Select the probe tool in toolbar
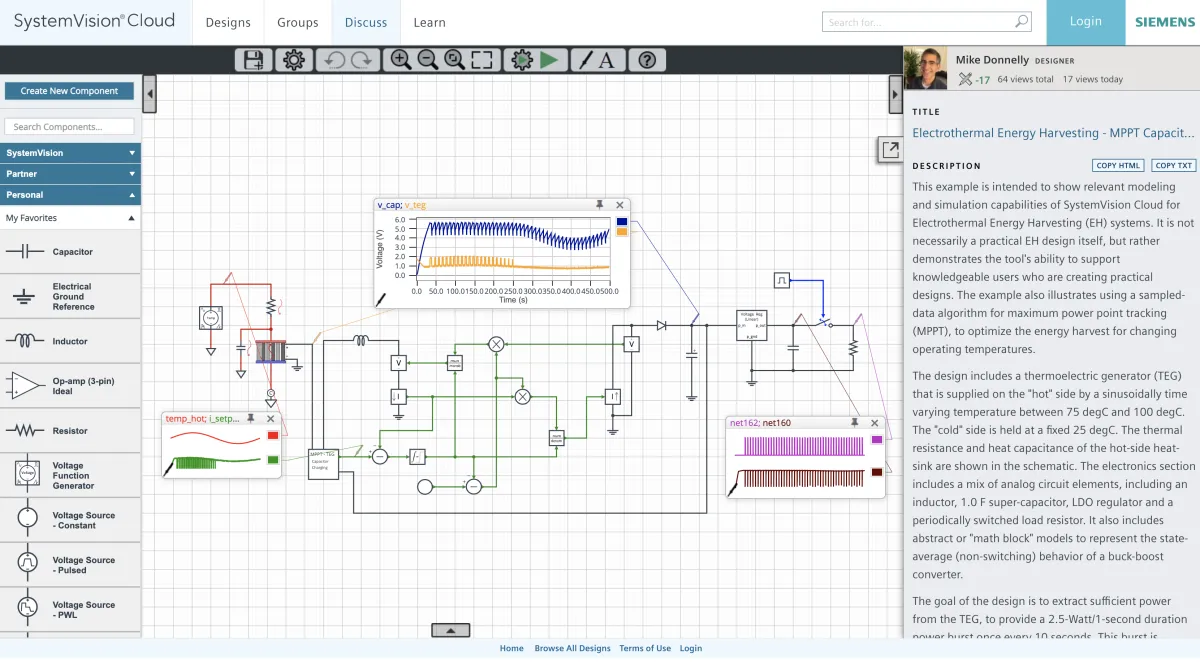This screenshot has height=662, width=1200. point(585,60)
